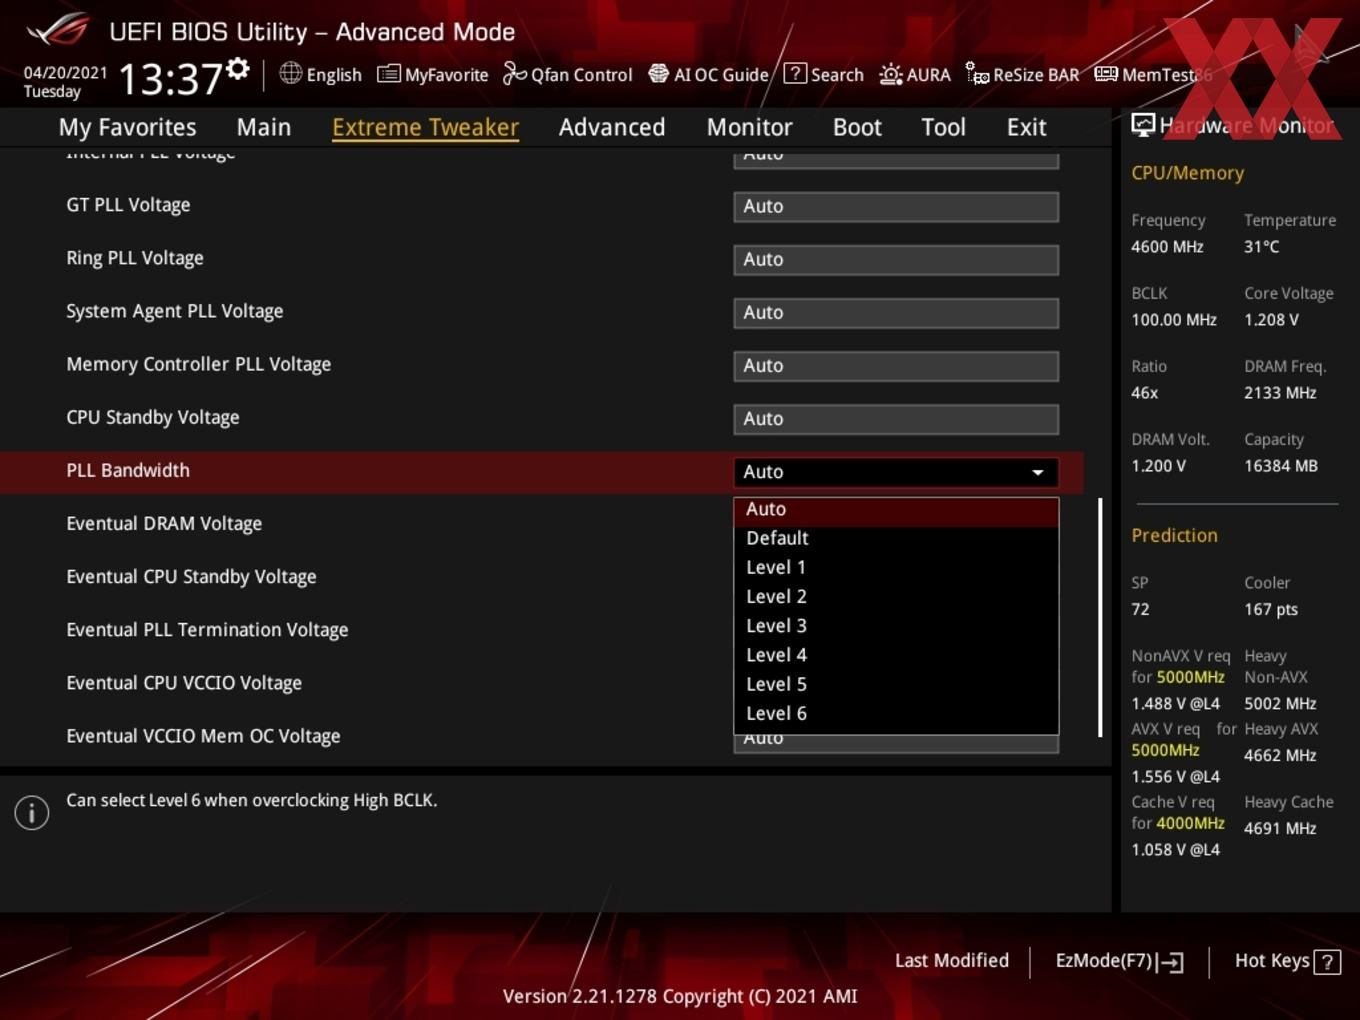
Task: Collapse the PLL Bandwidth dropdown arrow
Action: 1038,472
